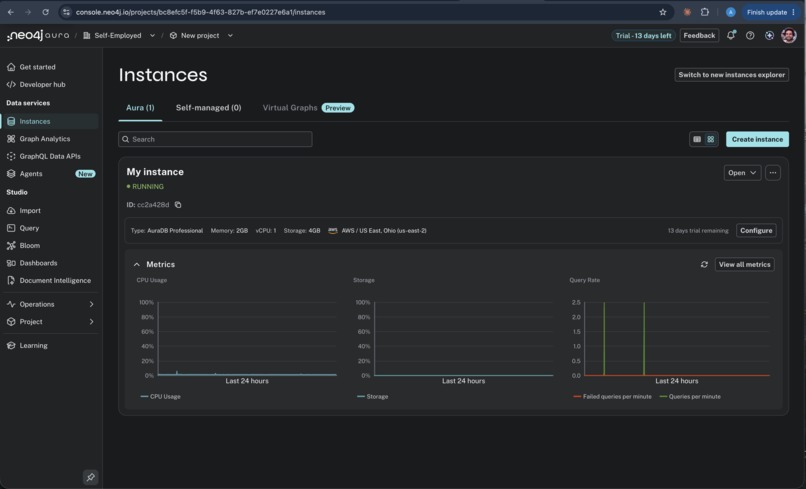Switch to new instances explorer
The image size is (806, 489).
[x=731, y=75]
